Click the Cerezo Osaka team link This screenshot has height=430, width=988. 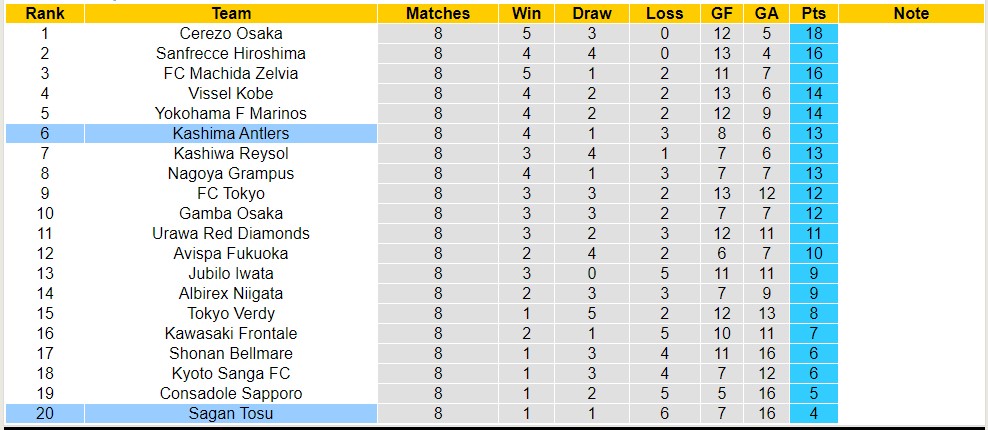[231, 33]
